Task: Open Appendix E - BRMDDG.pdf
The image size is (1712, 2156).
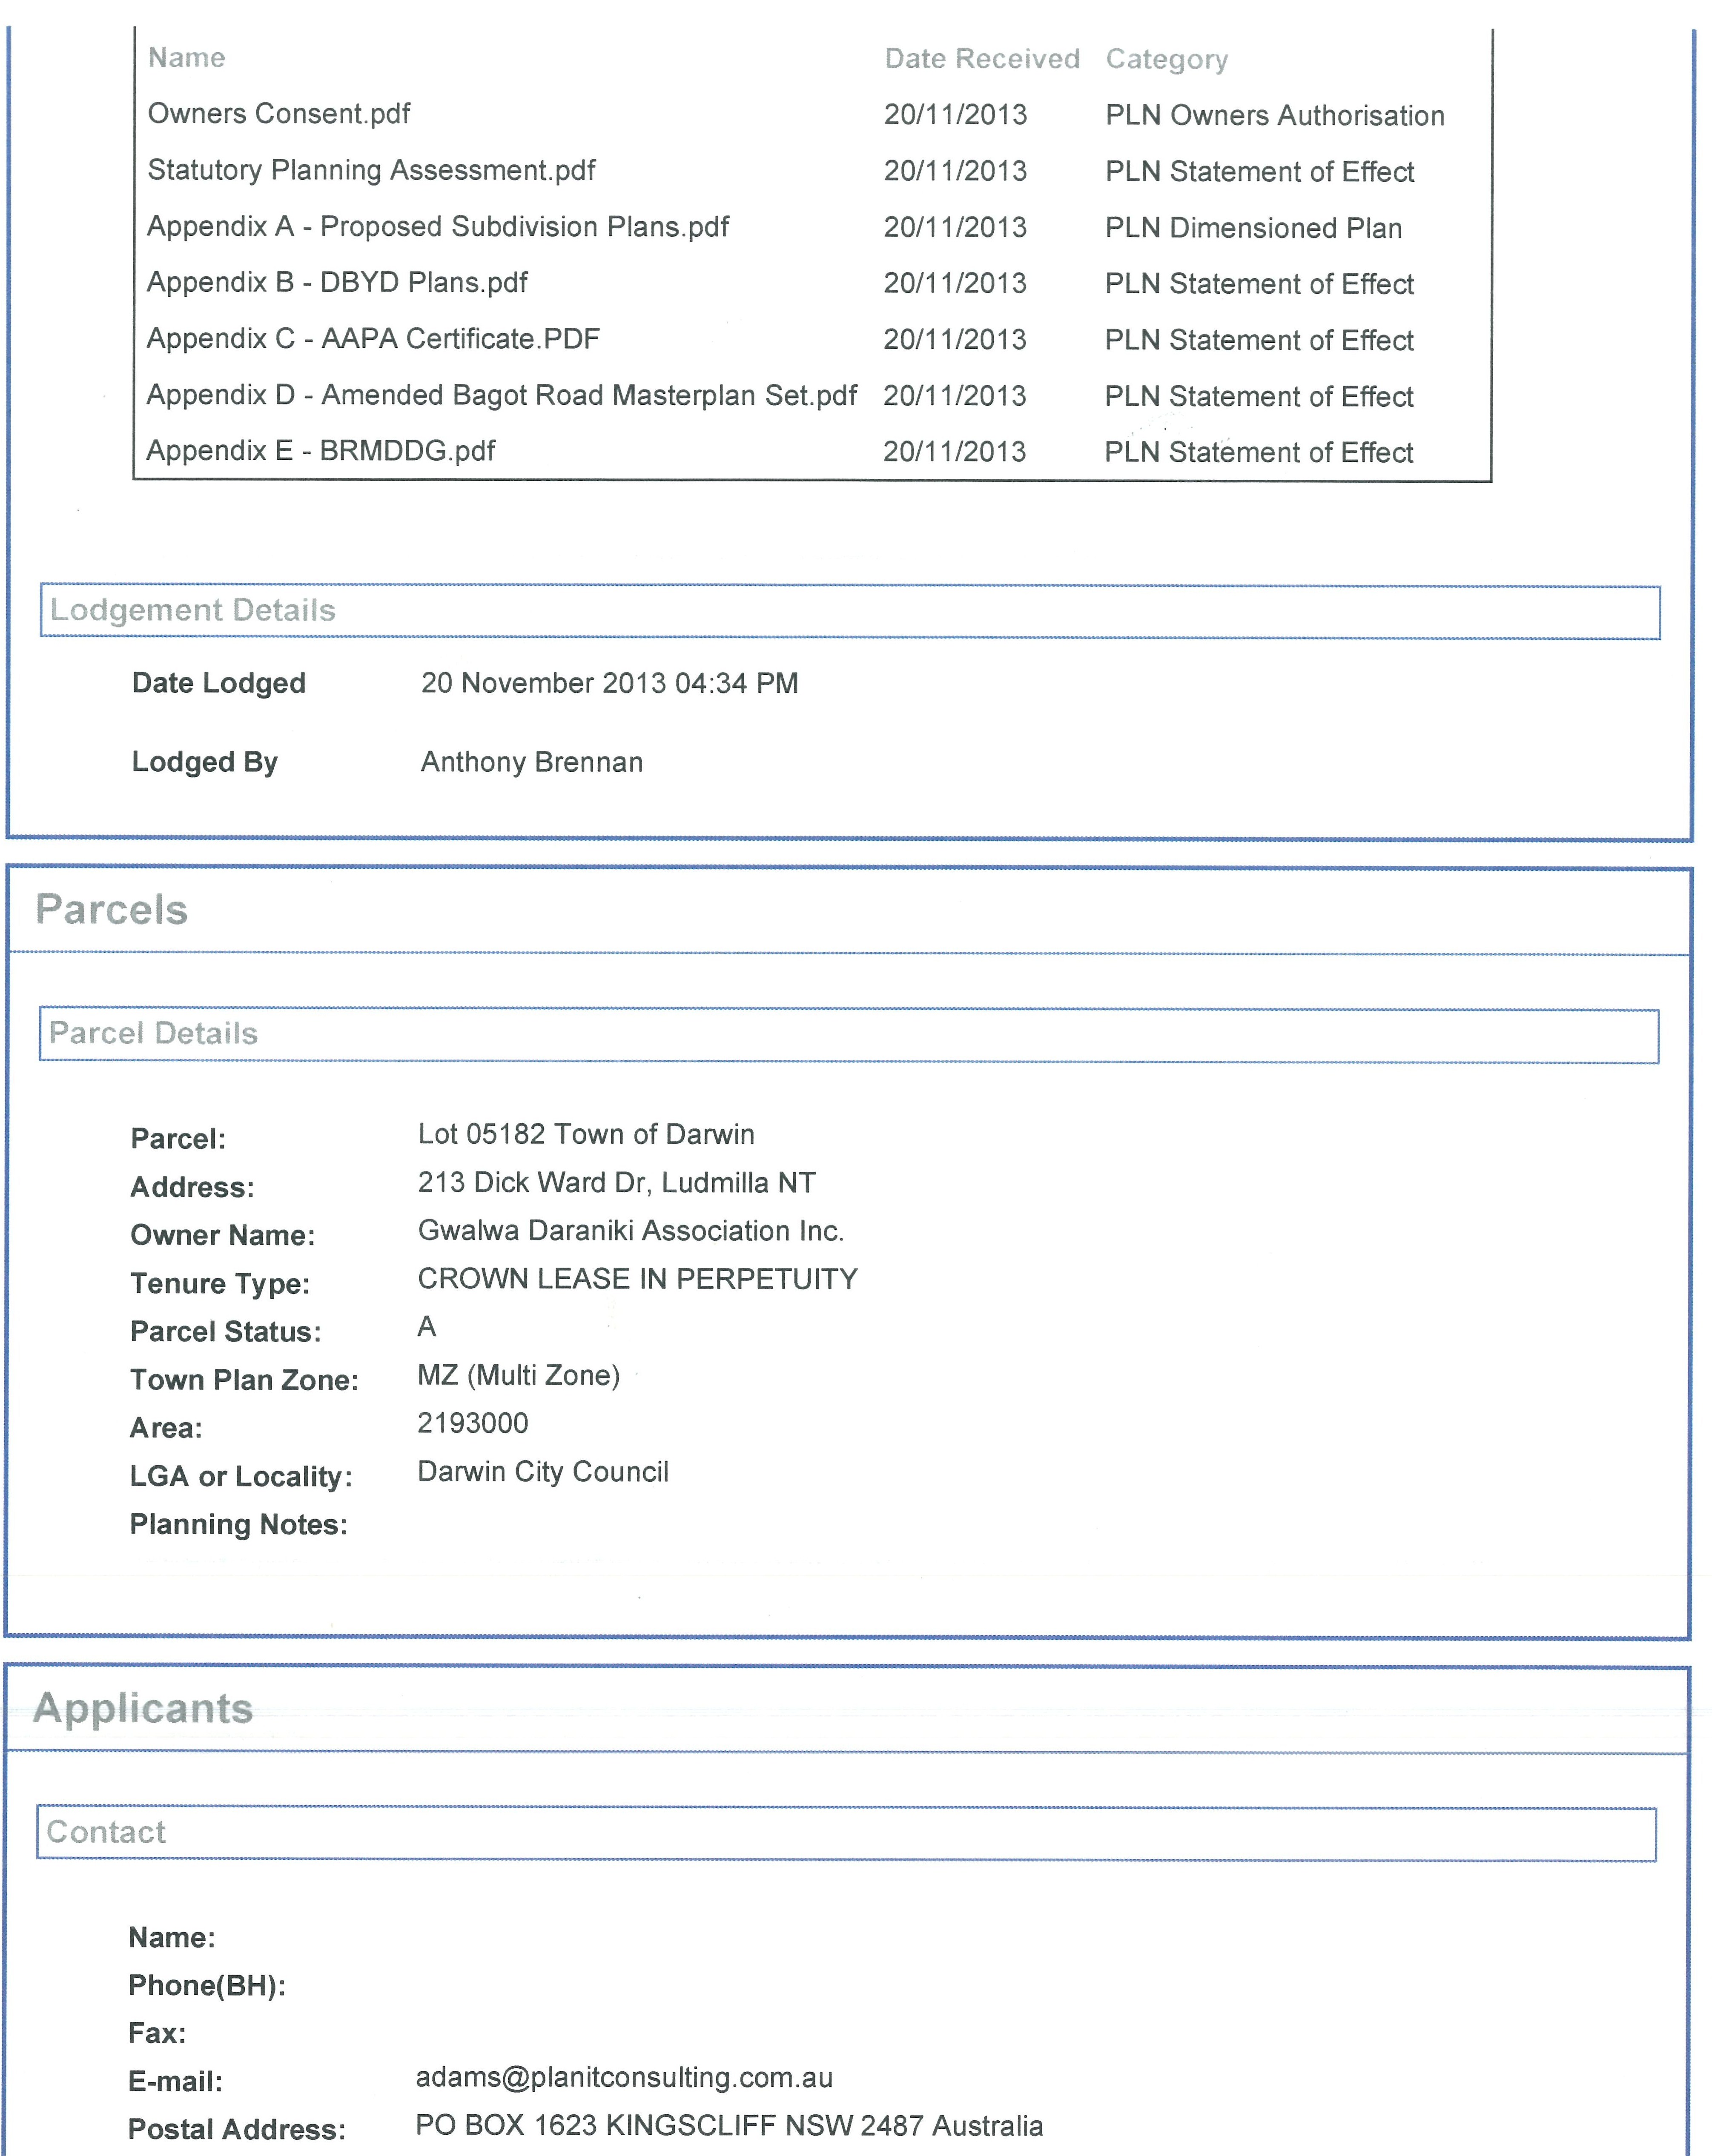Action: click(x=321, y=451)
